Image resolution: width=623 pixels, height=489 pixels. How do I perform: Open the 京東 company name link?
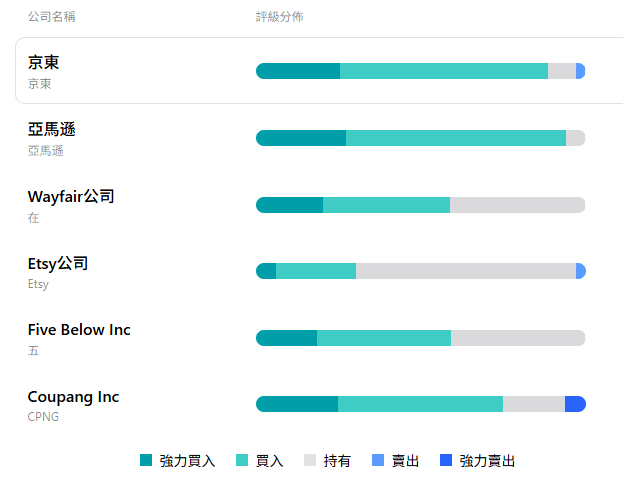coord(43,62)
